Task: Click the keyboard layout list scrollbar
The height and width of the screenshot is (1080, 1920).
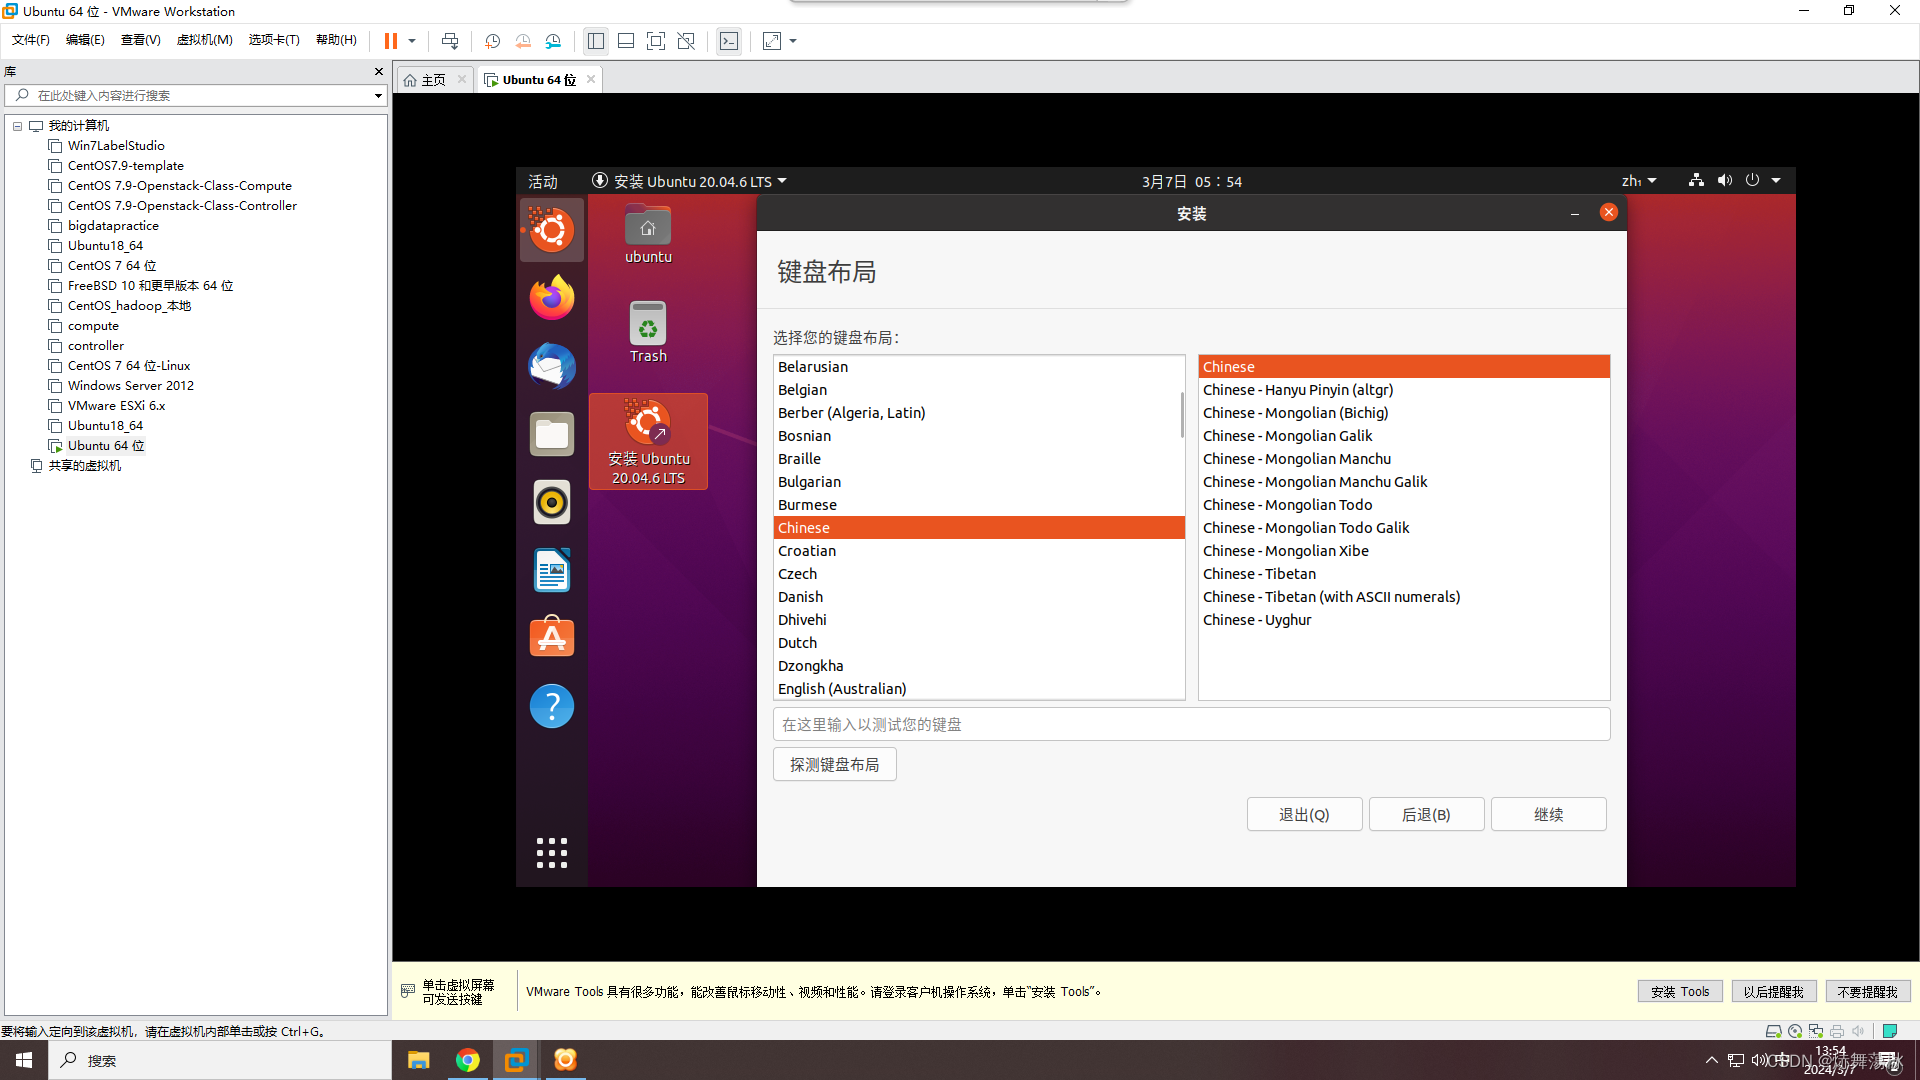Action: click(x=1182, y=415)
